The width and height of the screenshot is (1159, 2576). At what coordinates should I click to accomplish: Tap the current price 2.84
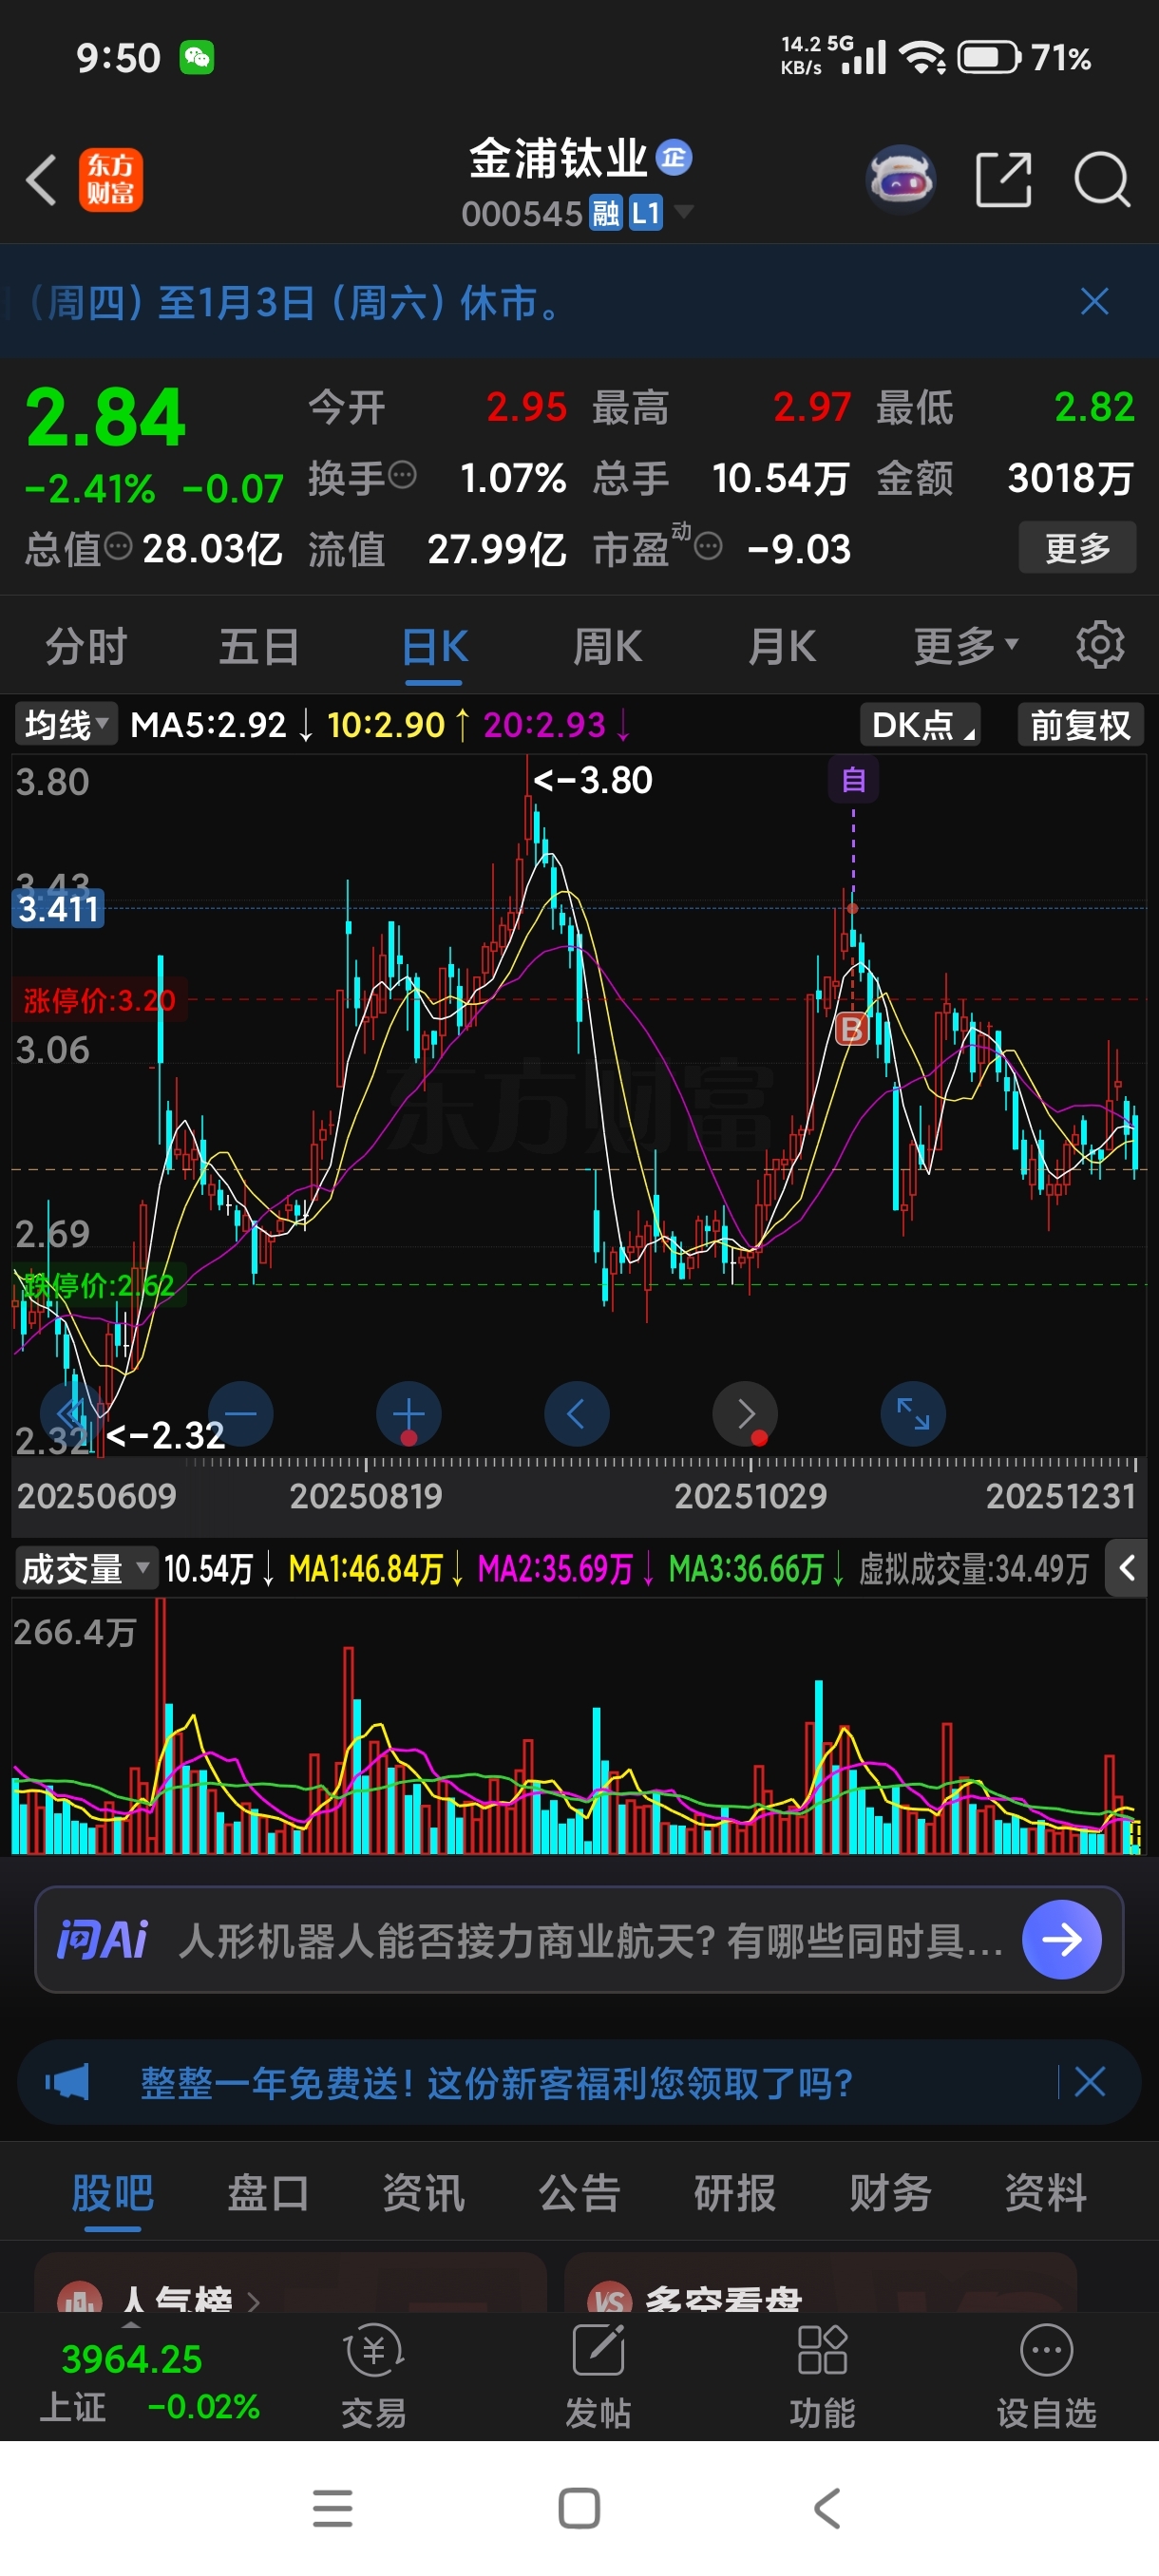(106, 415)
